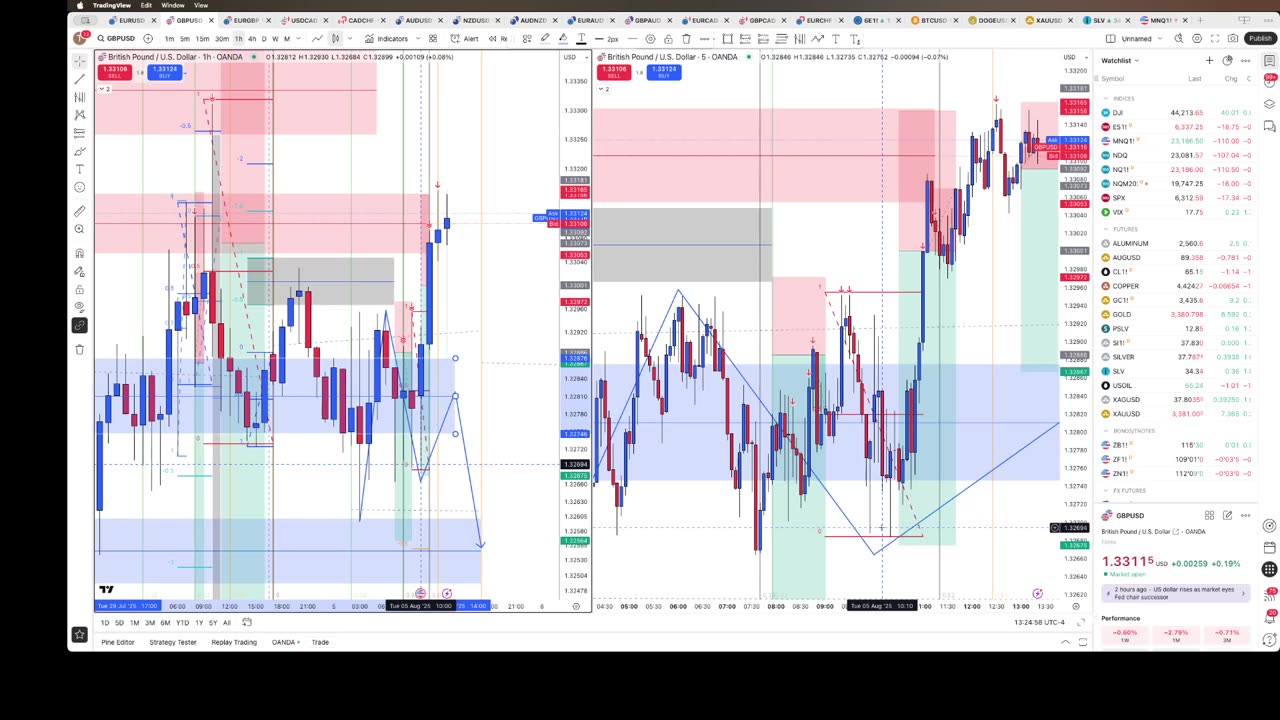Open go to date calendar icon
The height and width of the screenshot is (720, 1280).
click(247, 623)
